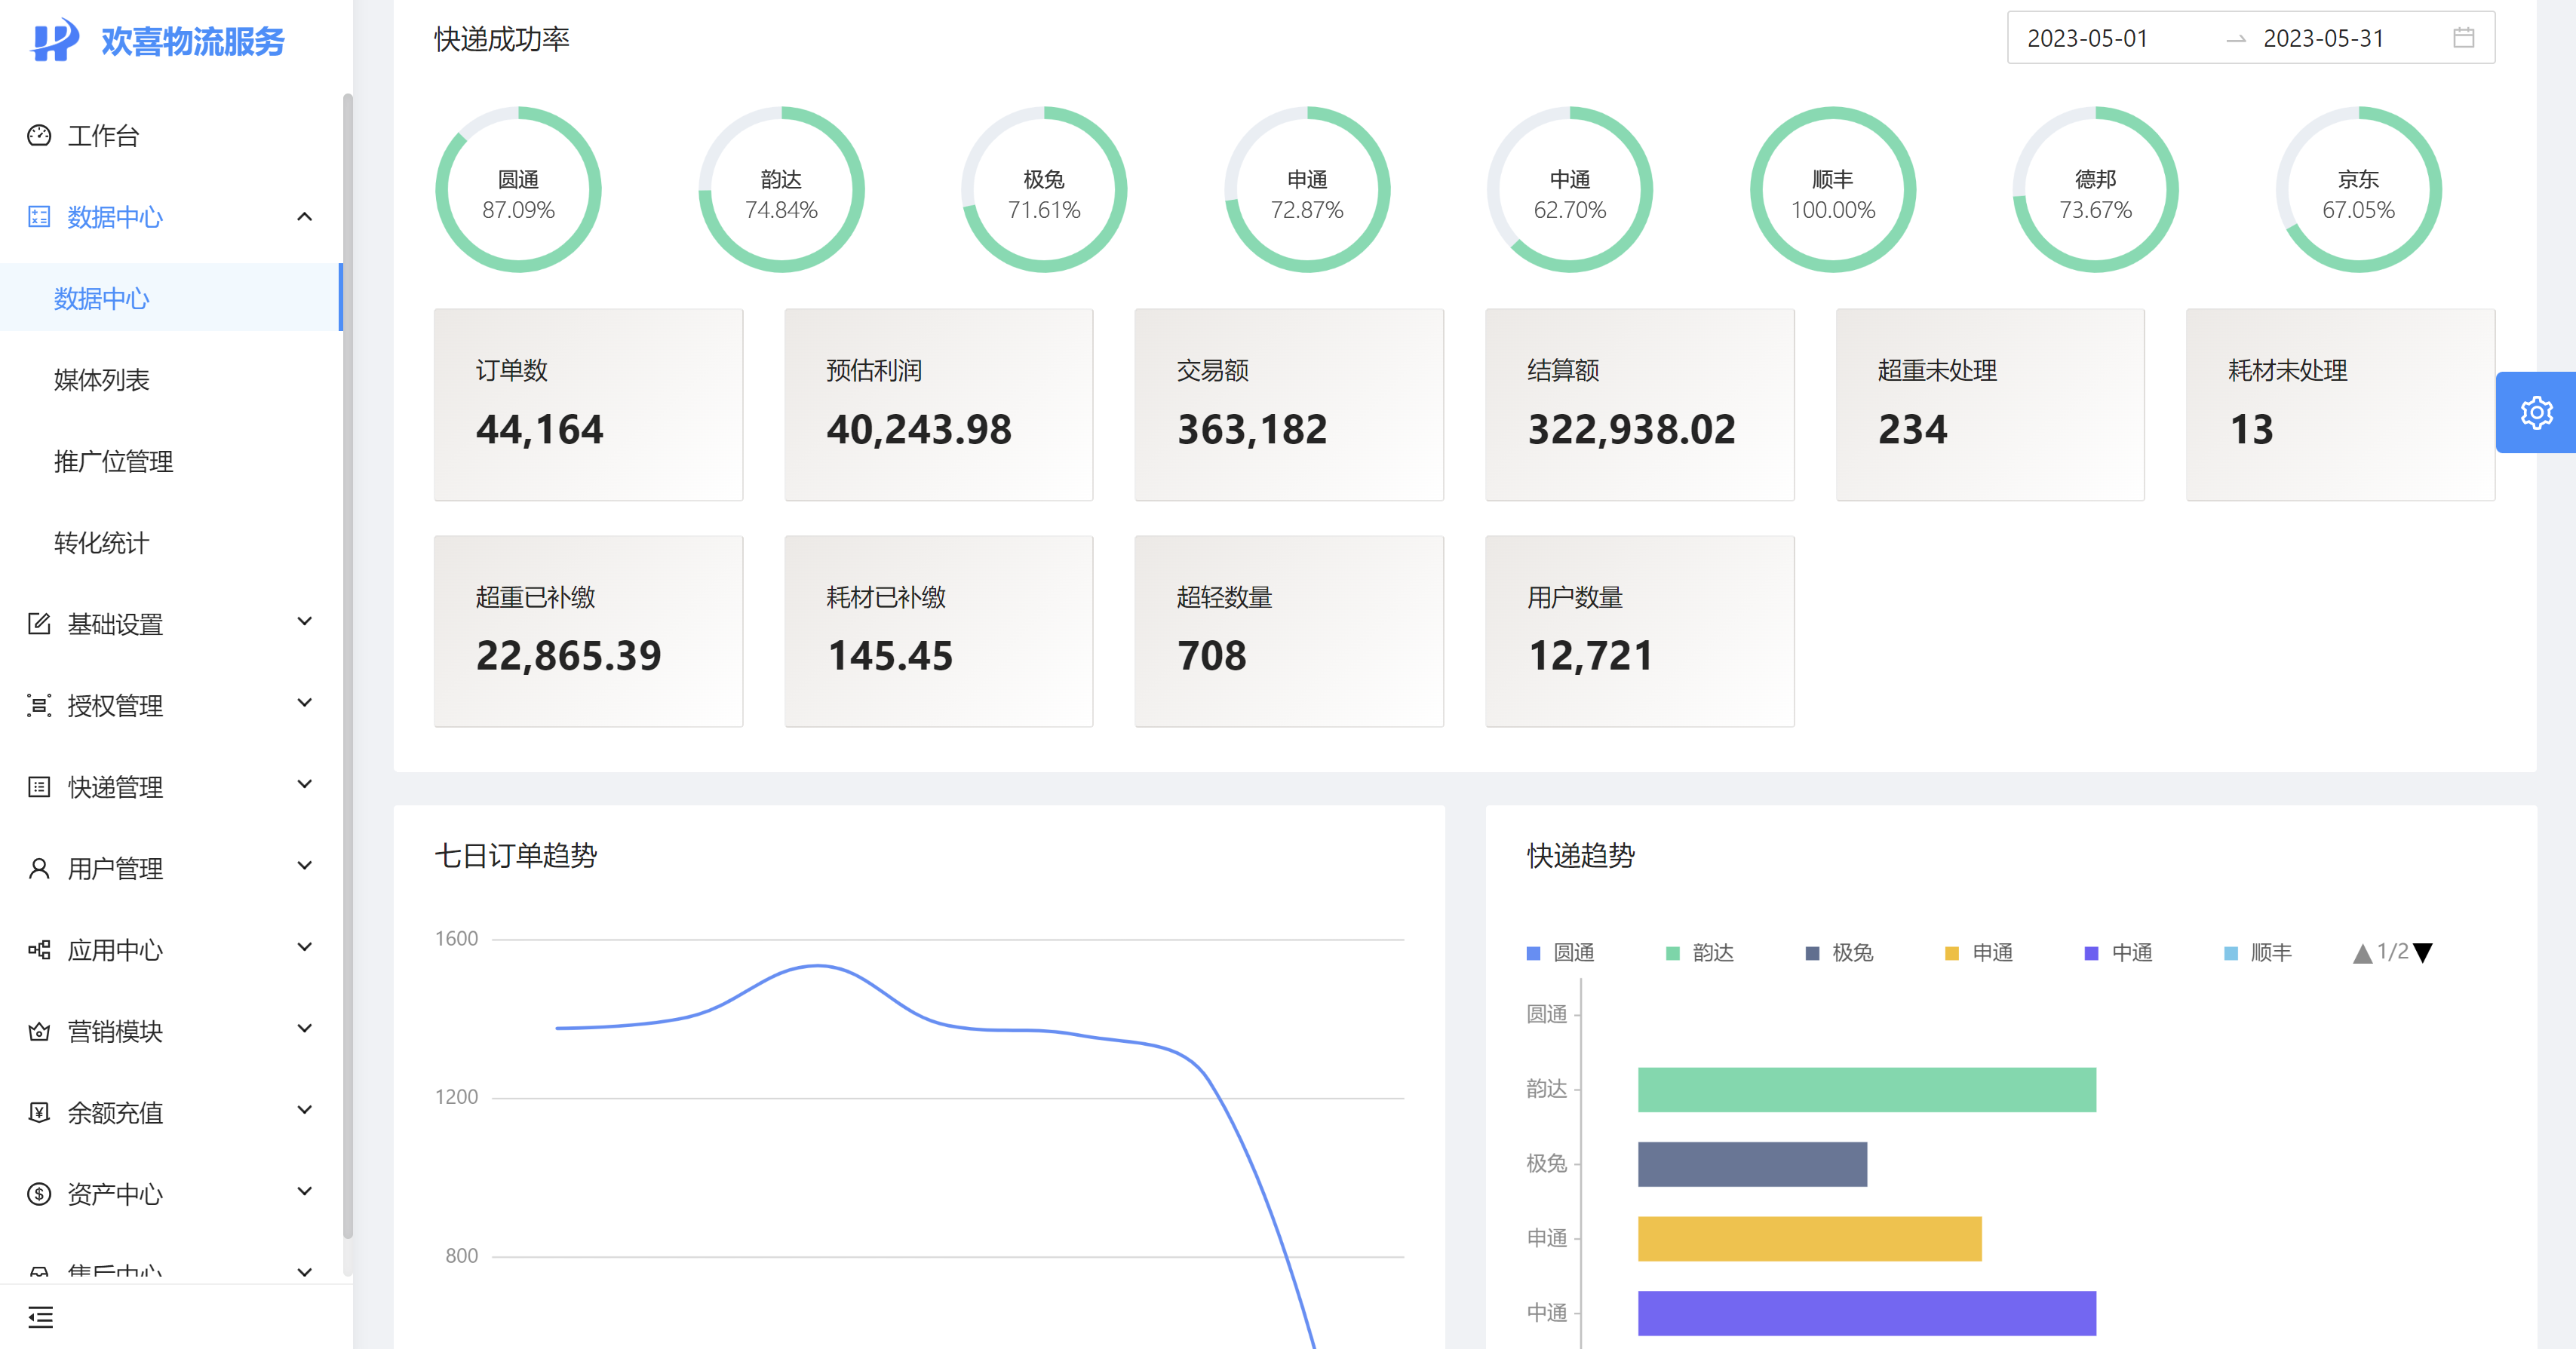Toggle 韵达 series in 快递趋势 legend

1699,953
